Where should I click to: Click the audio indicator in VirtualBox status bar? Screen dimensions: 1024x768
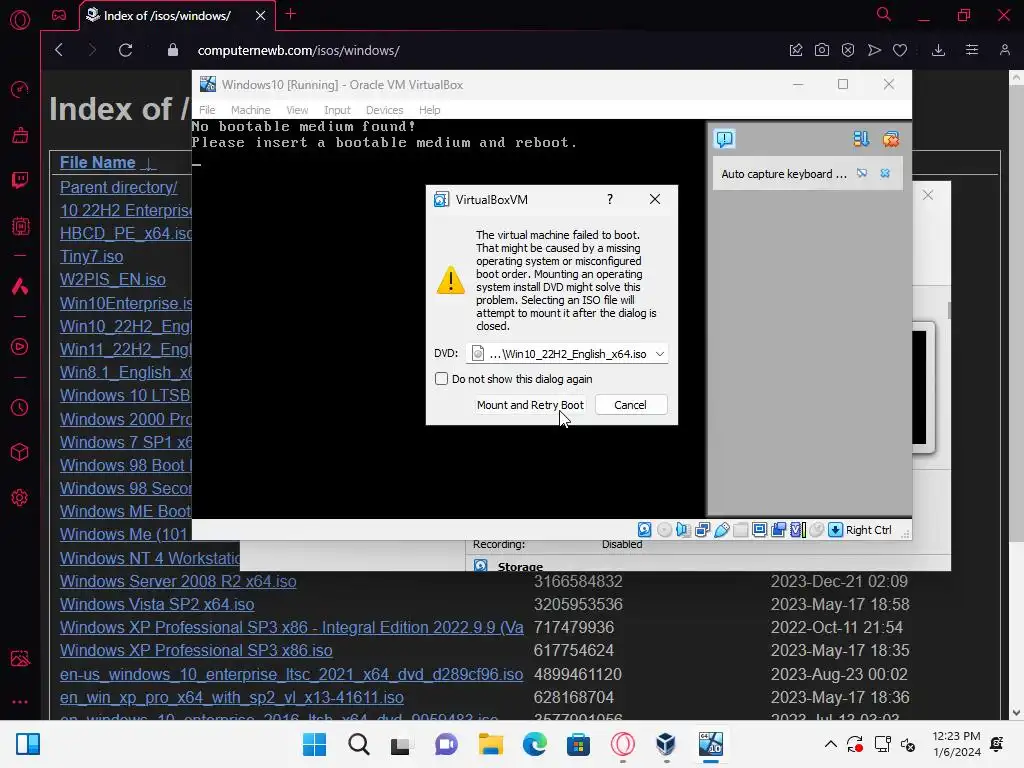point(683,530)
